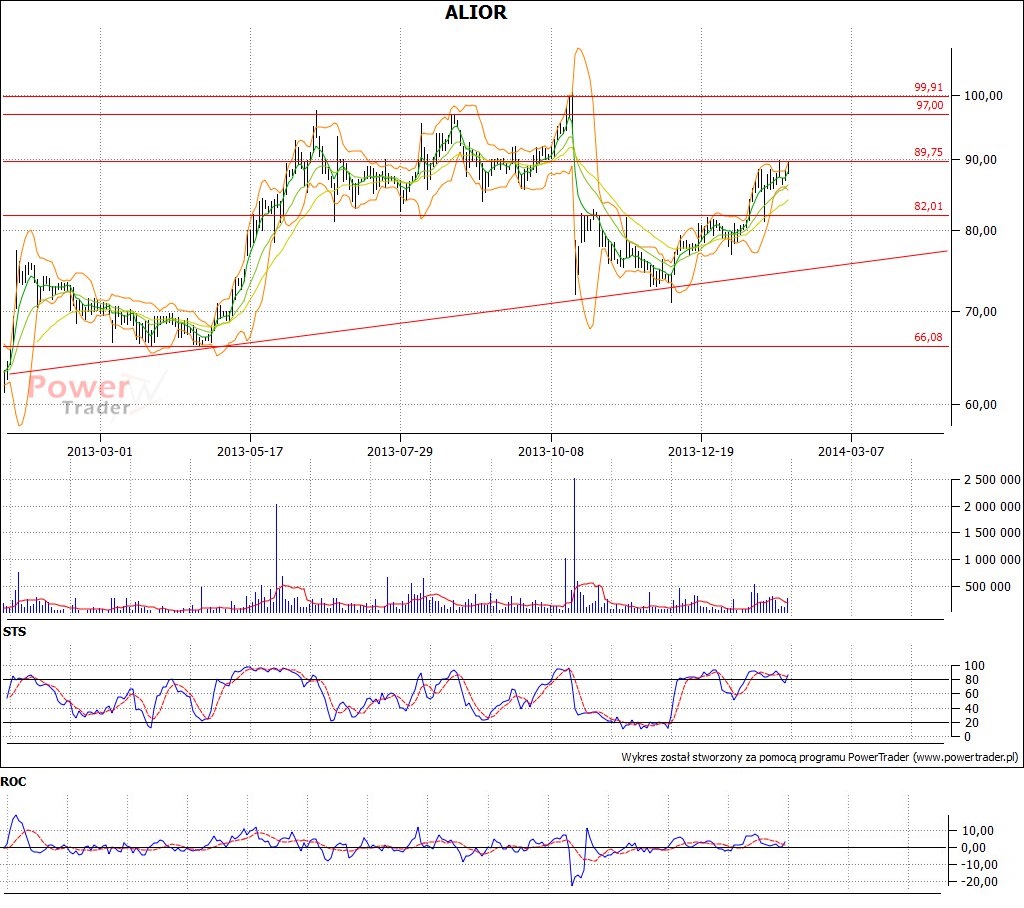Image resolution: width=1024 pixels, height=908 pixels.
Task: Click the ROC axis value -20,00
Action: (979, 881)
